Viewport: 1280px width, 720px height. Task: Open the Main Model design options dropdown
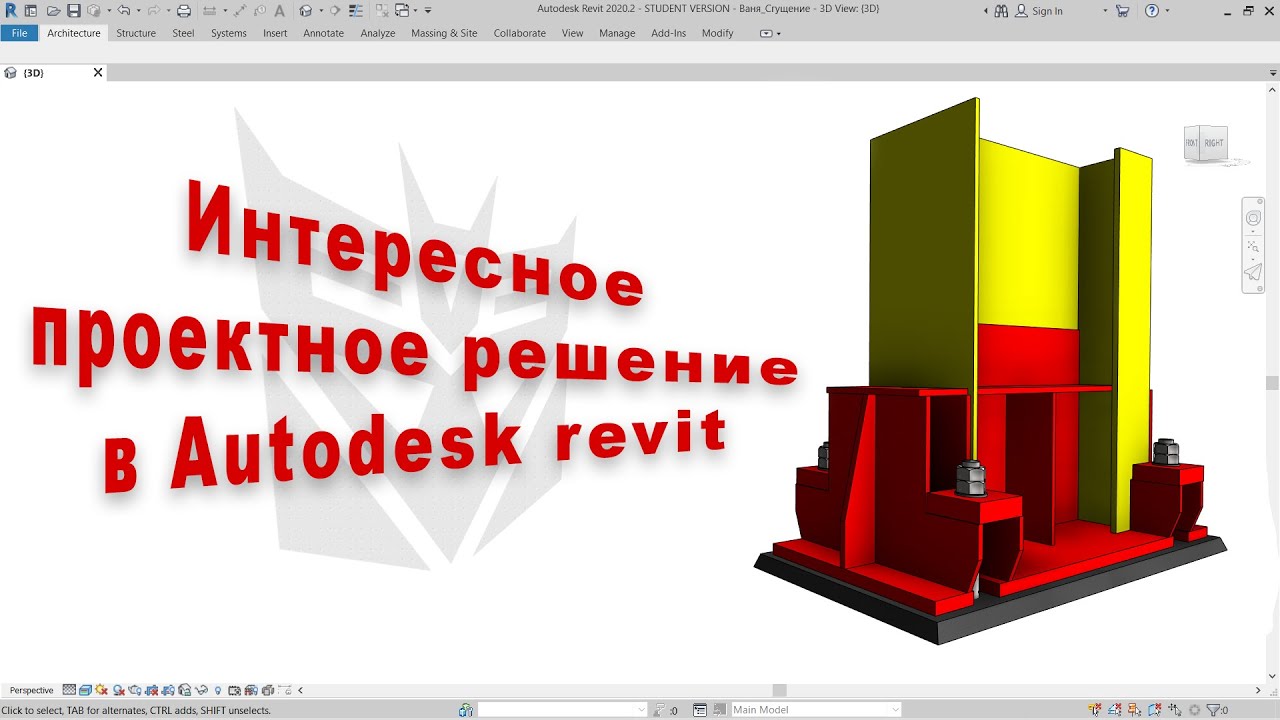816,710
